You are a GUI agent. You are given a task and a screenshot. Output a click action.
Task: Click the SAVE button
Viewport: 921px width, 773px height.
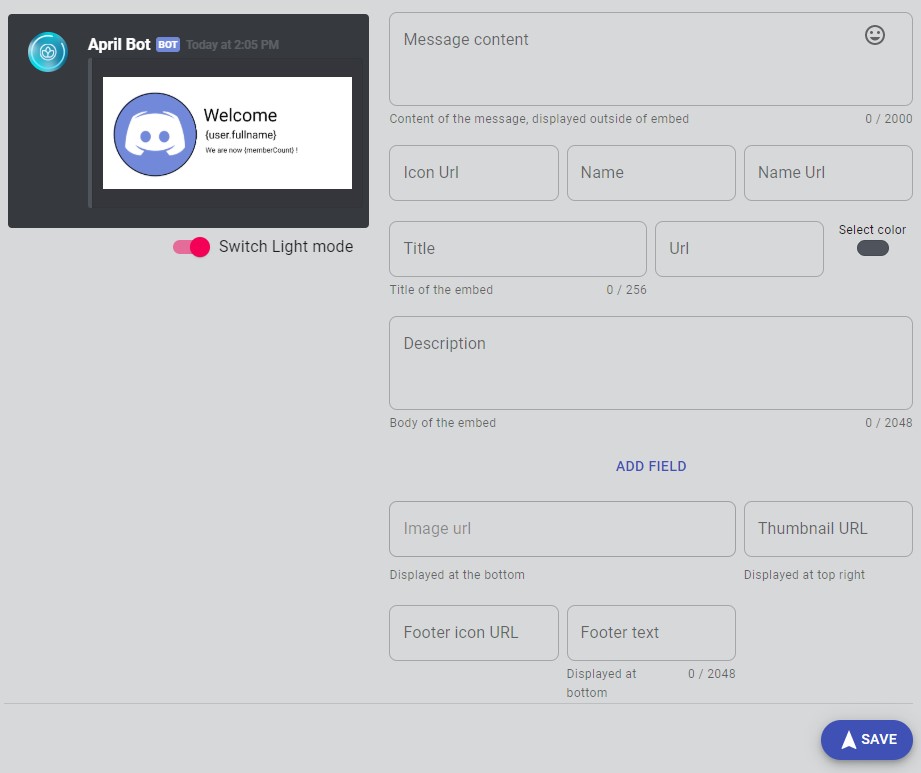click(866, 740)
